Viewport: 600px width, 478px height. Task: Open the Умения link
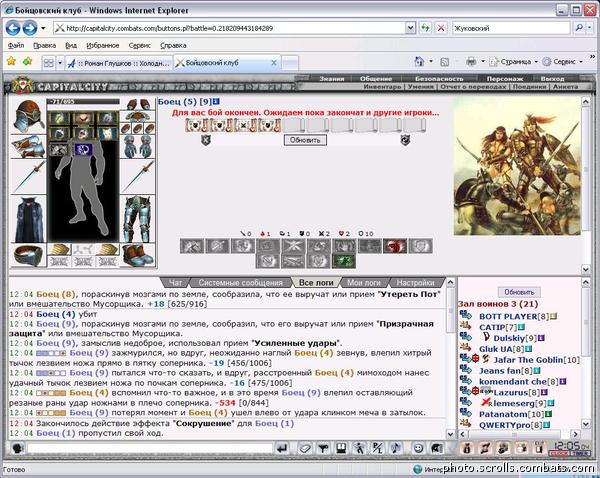click(420, 87)
